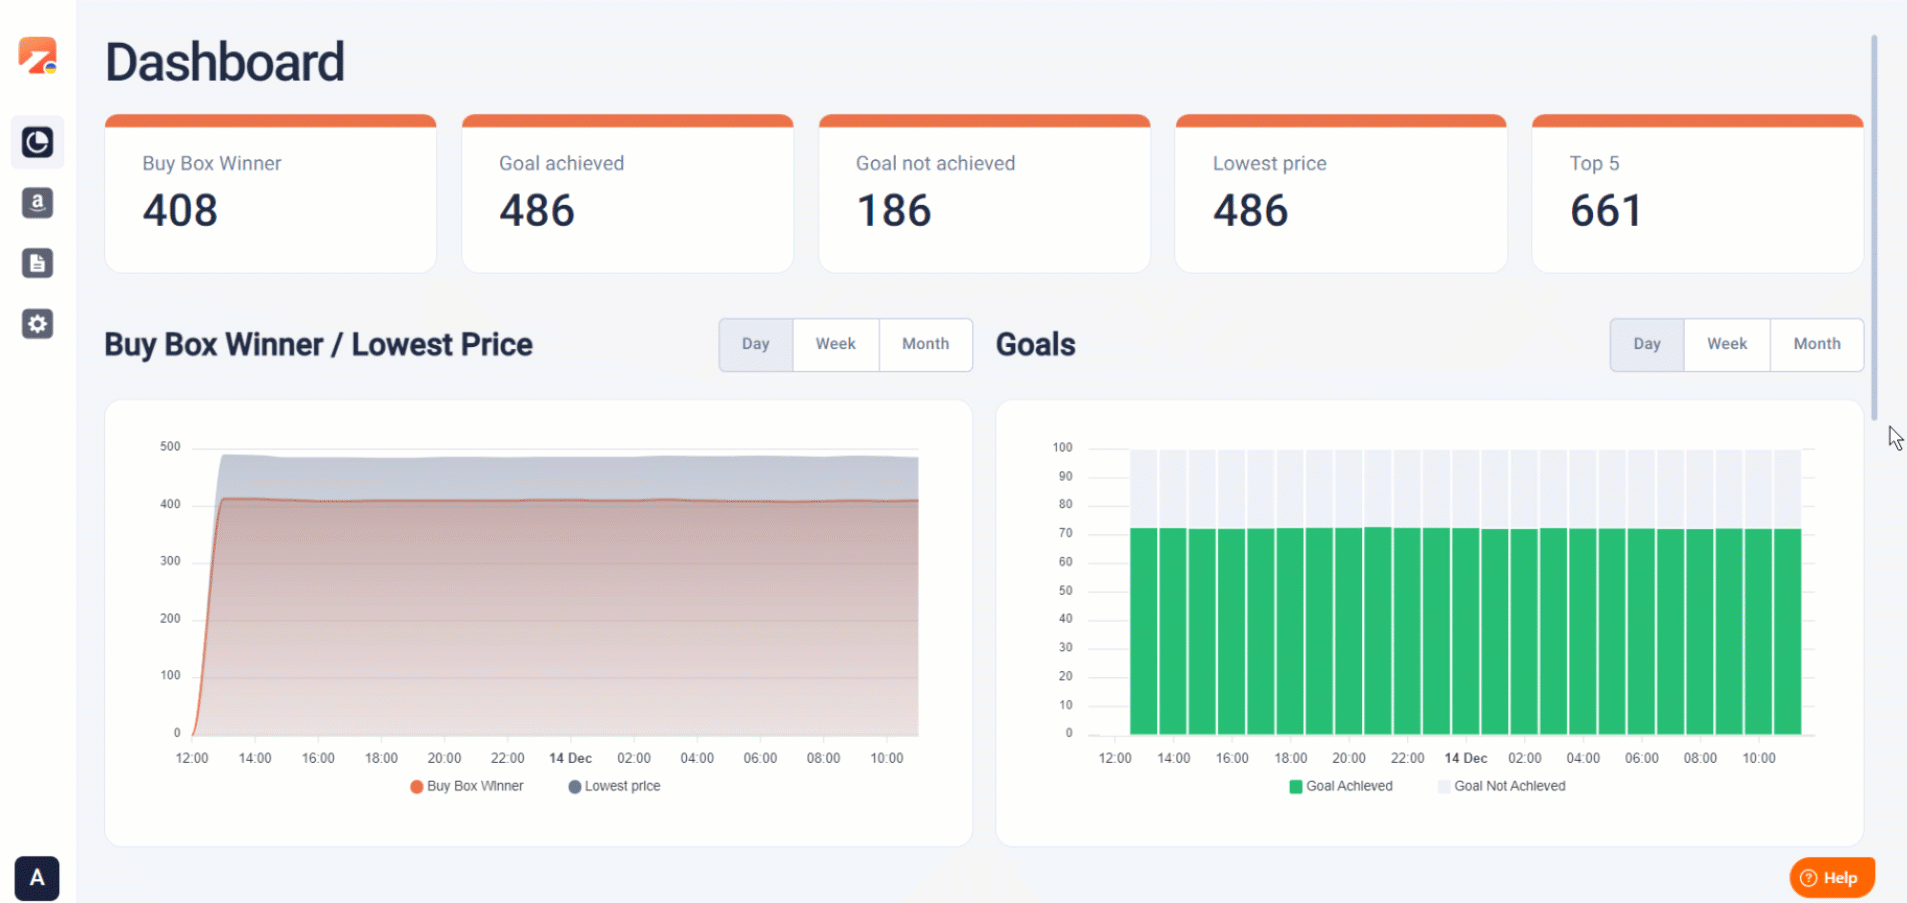This screenshot has width=1907, height=903.
Task: Open the Amazon icon in sidebar
Action: pos(38,203)
